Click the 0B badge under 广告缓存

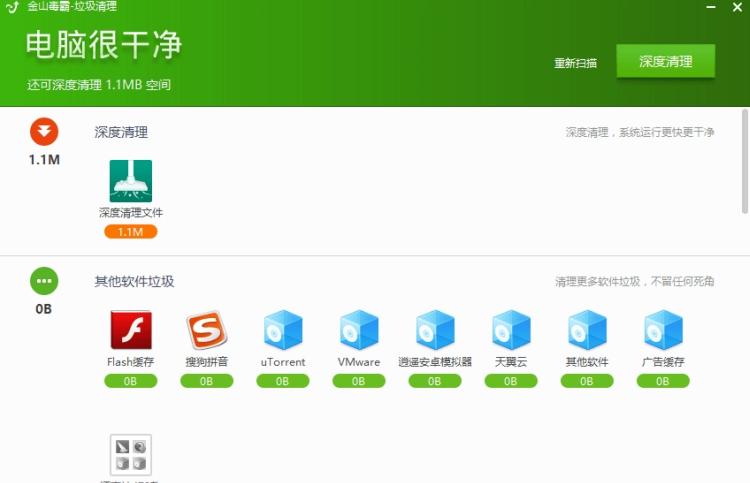pos(663,381)
